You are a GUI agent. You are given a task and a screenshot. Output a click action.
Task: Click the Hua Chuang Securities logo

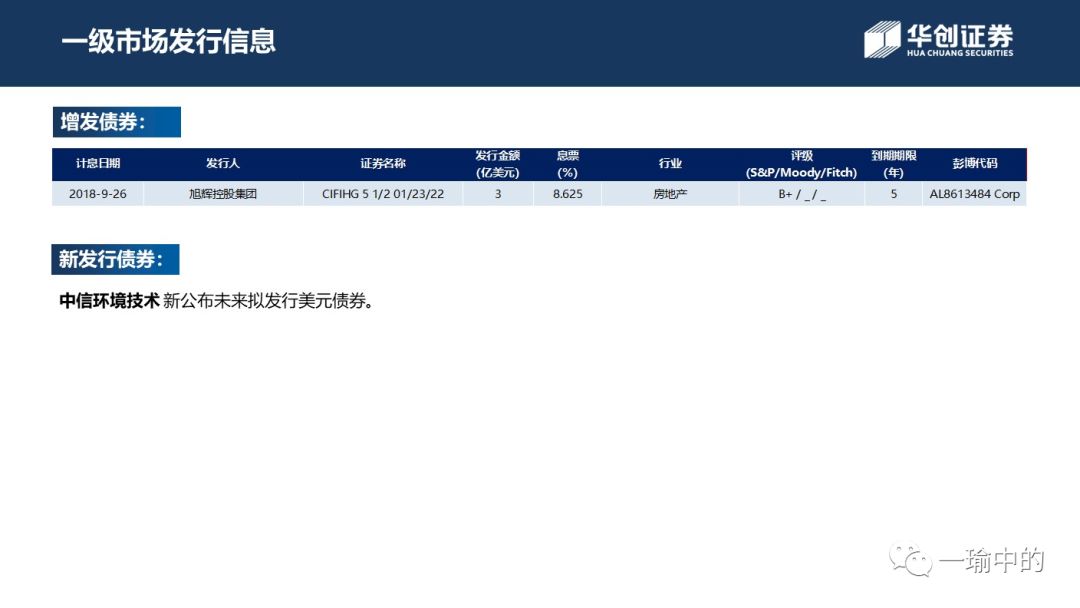tap(939, 39)
